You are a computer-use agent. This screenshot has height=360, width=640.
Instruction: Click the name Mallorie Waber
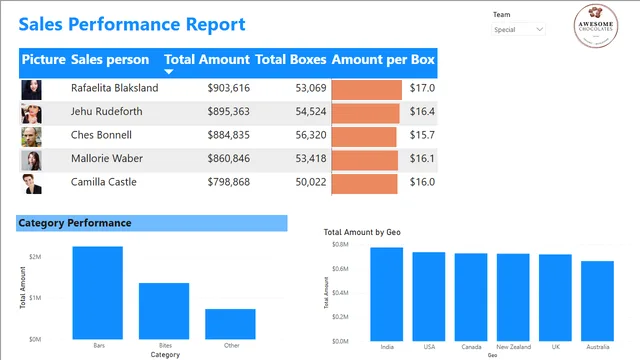pos(107,158)
